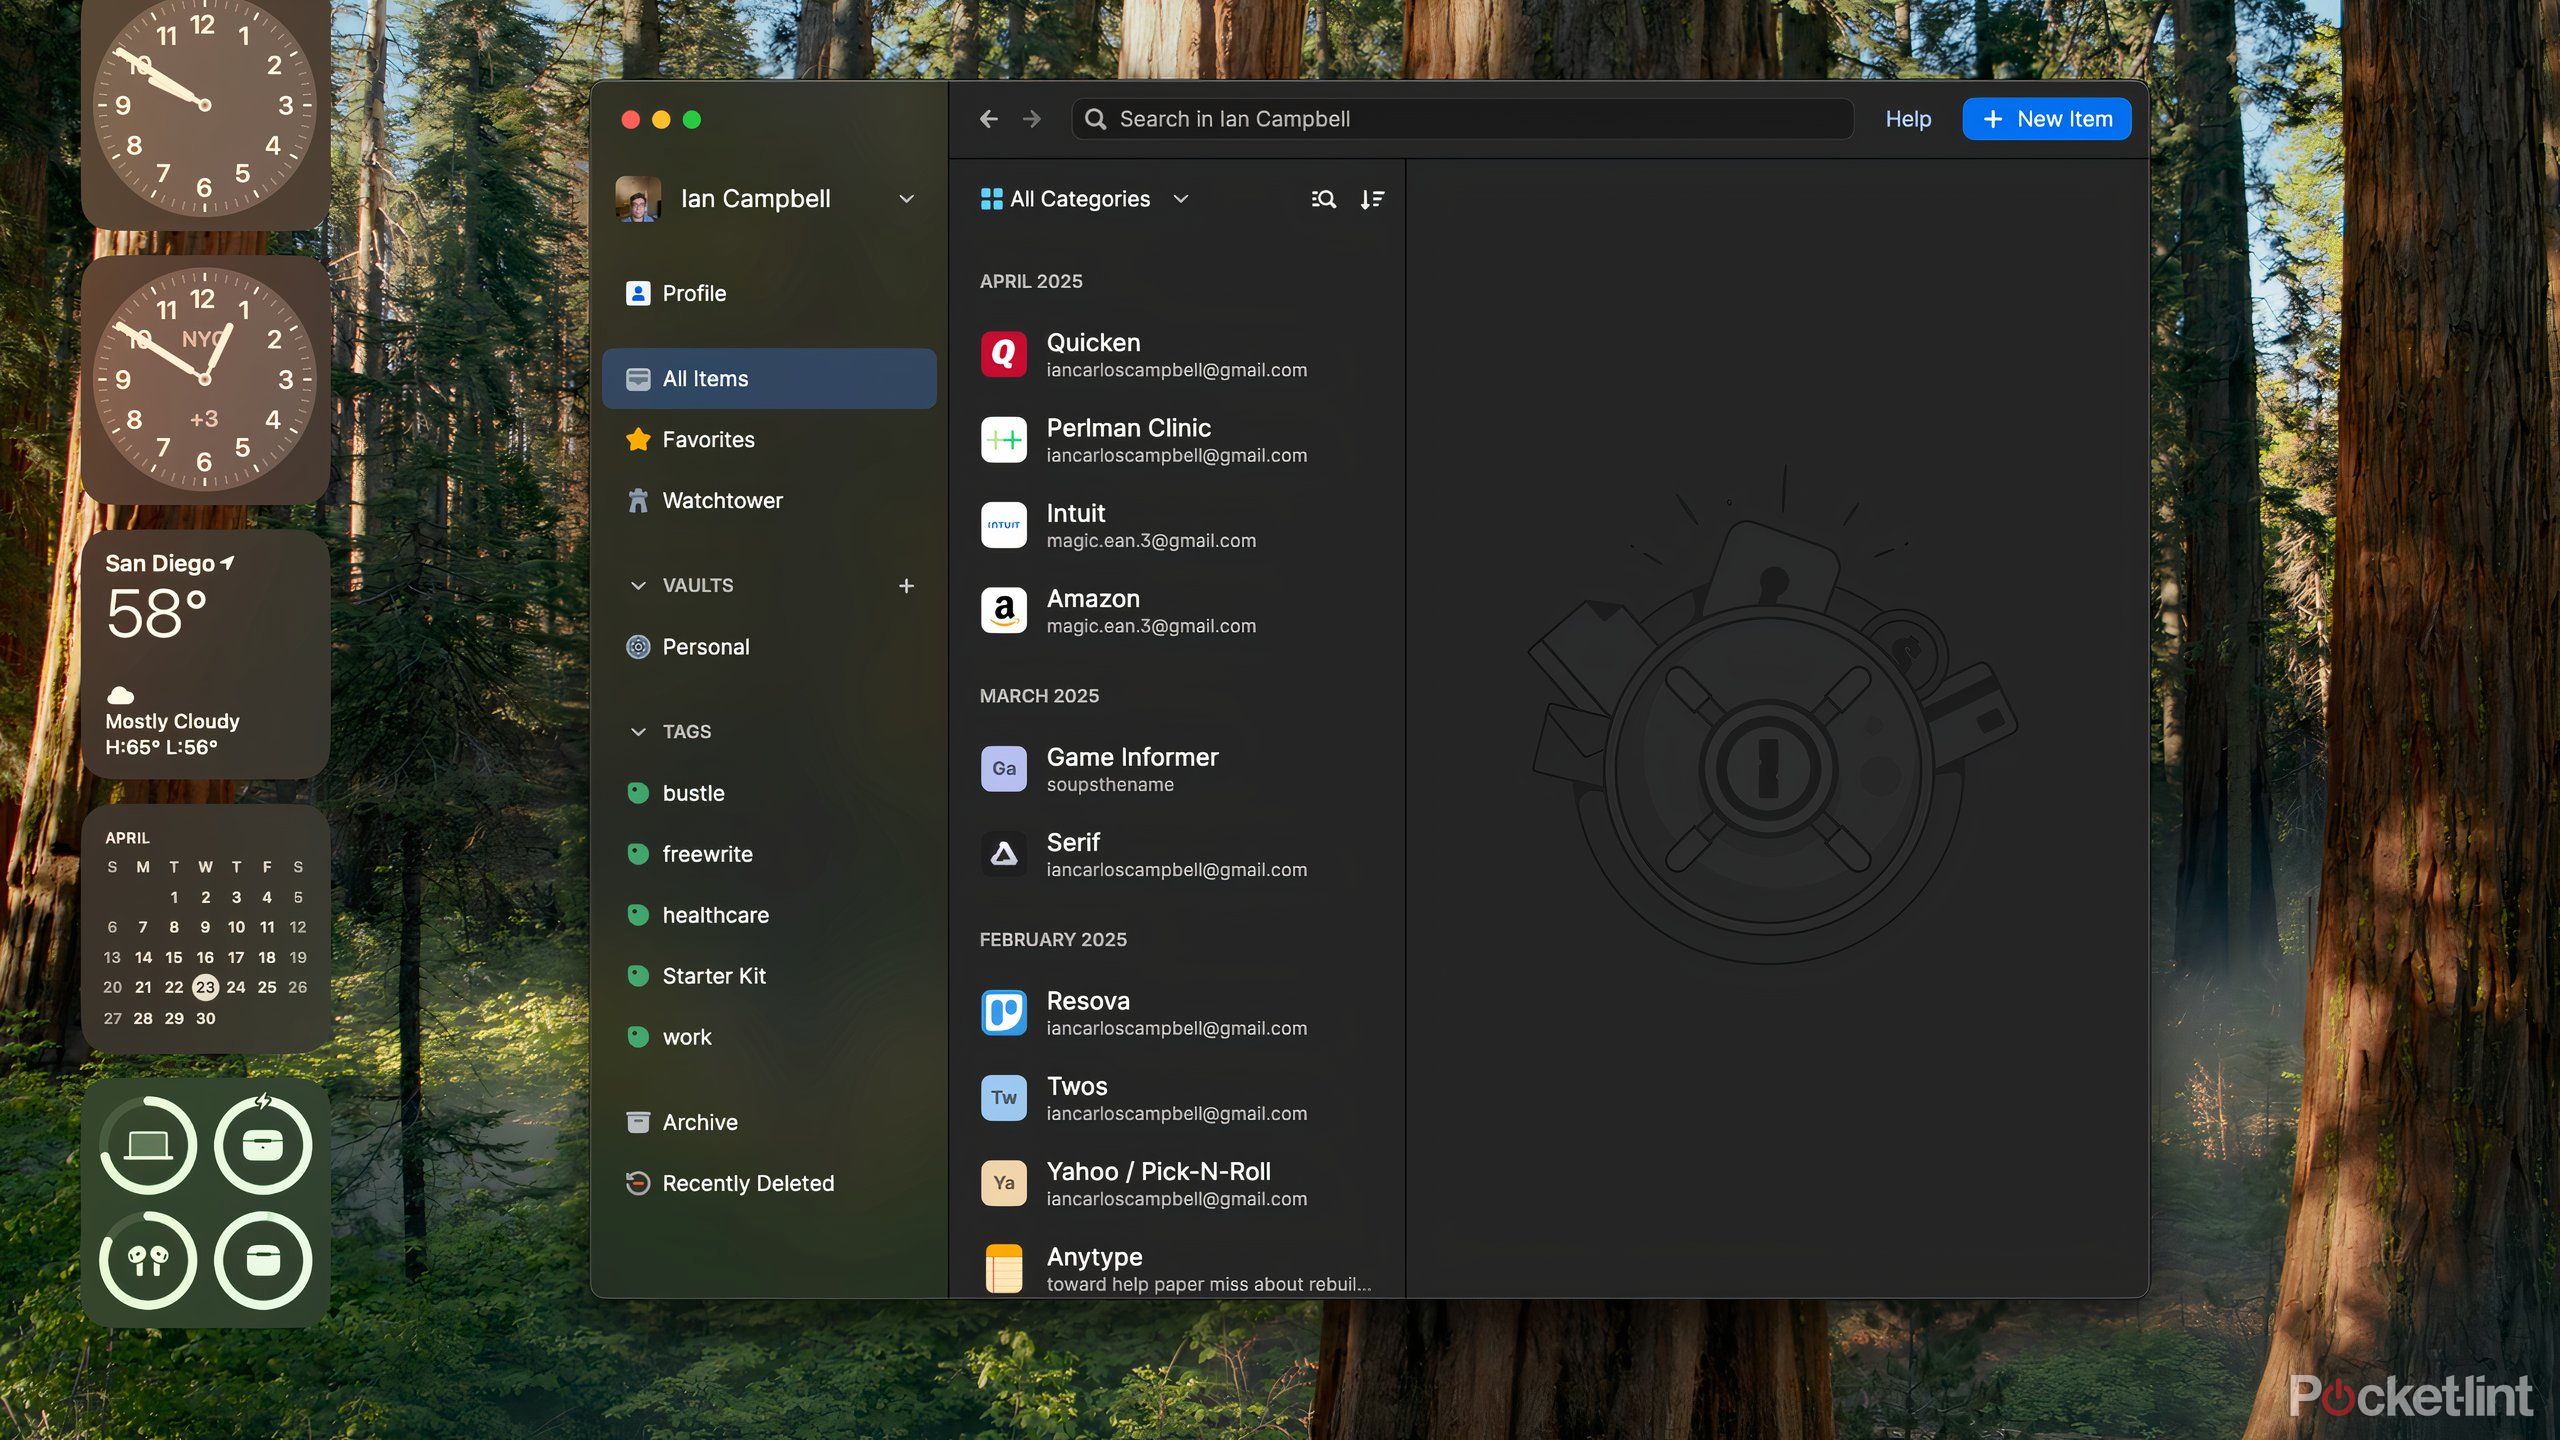
Task: Click the Yahoo / Pick-N-Roll item icon
Action: pyautogui.click(x=1003, y=1183)
